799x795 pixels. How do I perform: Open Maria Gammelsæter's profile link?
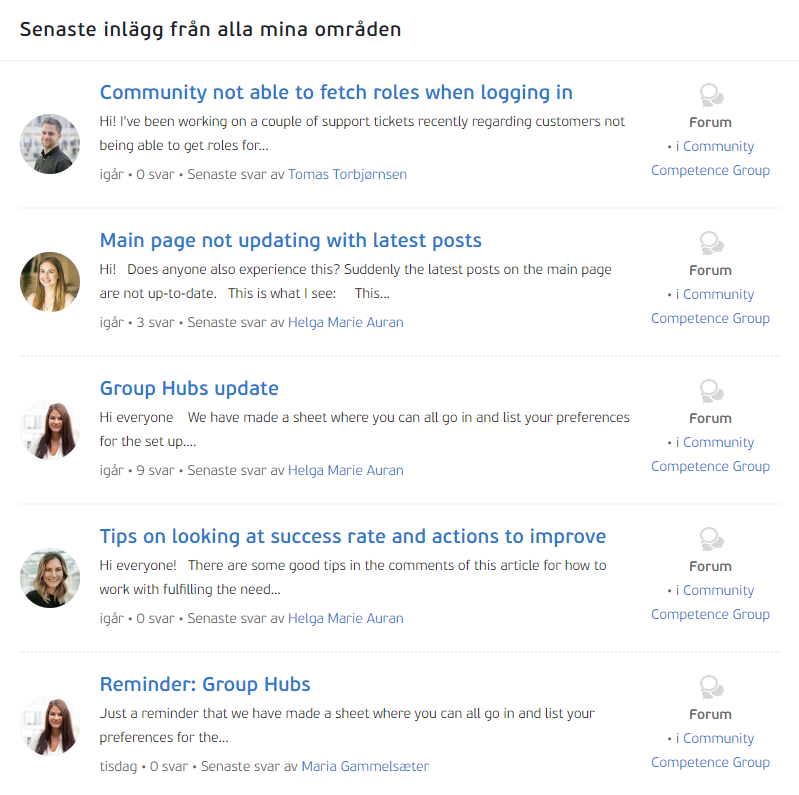[365, 766]
